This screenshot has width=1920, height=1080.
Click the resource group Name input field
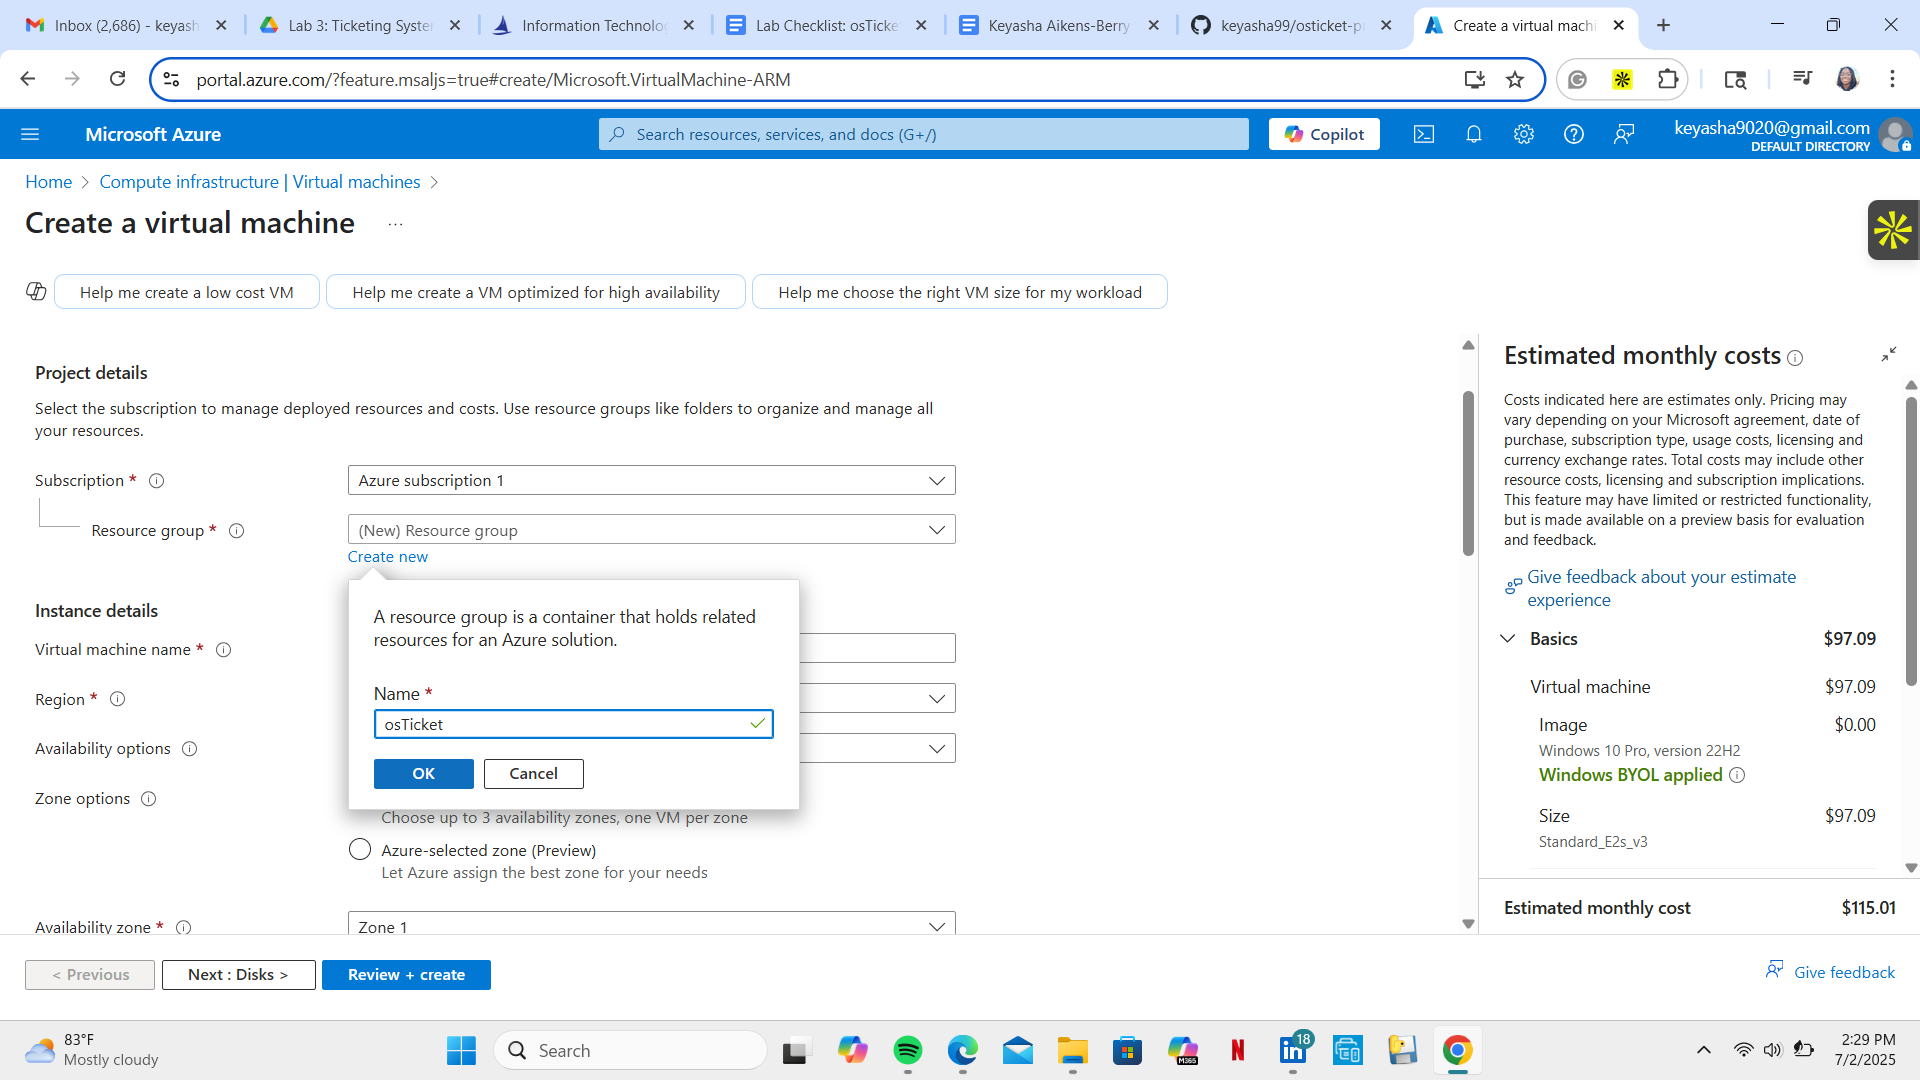pyautogui.click(x=574, y=724)
